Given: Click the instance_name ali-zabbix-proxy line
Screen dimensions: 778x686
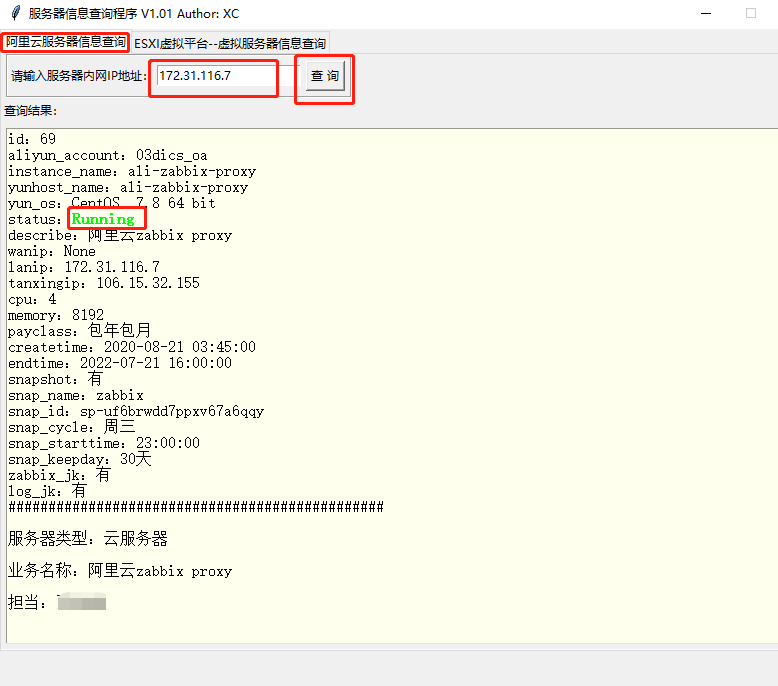Looking at the screenshot, I should [x=132, y=171].
